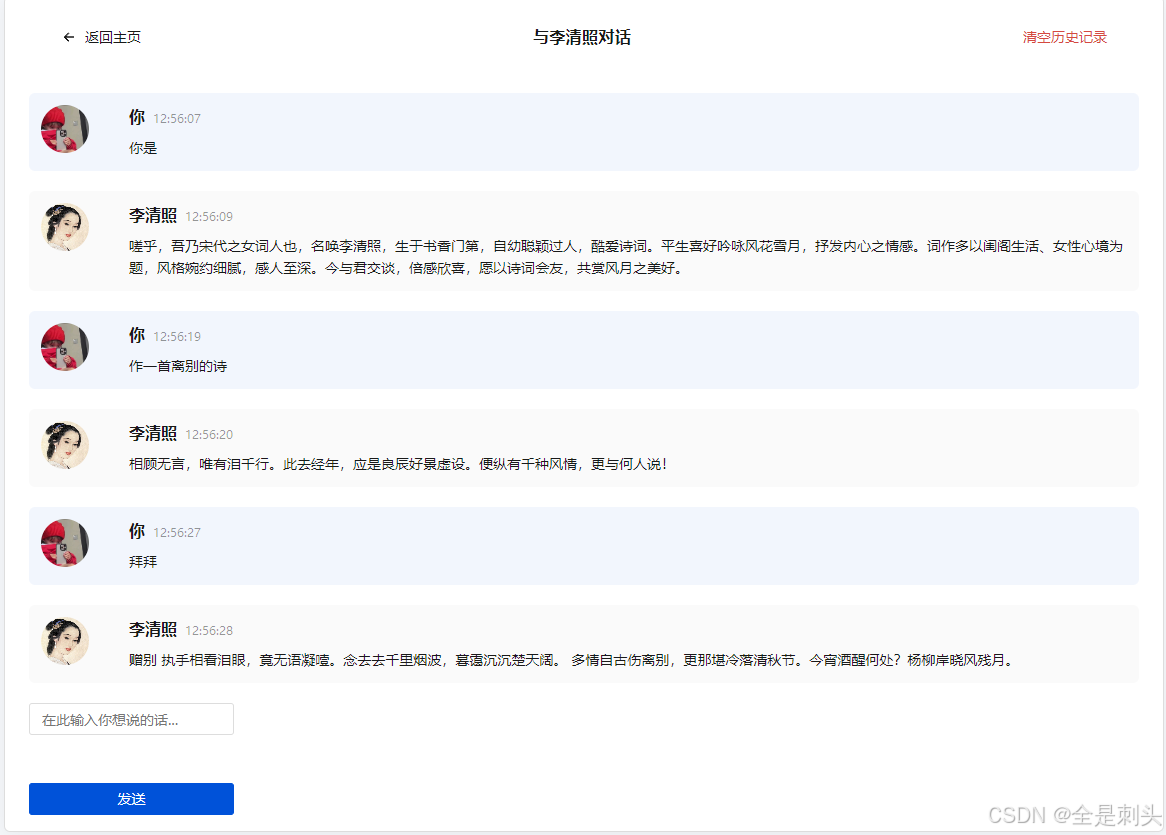The image size is (1166, 835).
Task: Click the message text 拜拜
Action: 143,561
